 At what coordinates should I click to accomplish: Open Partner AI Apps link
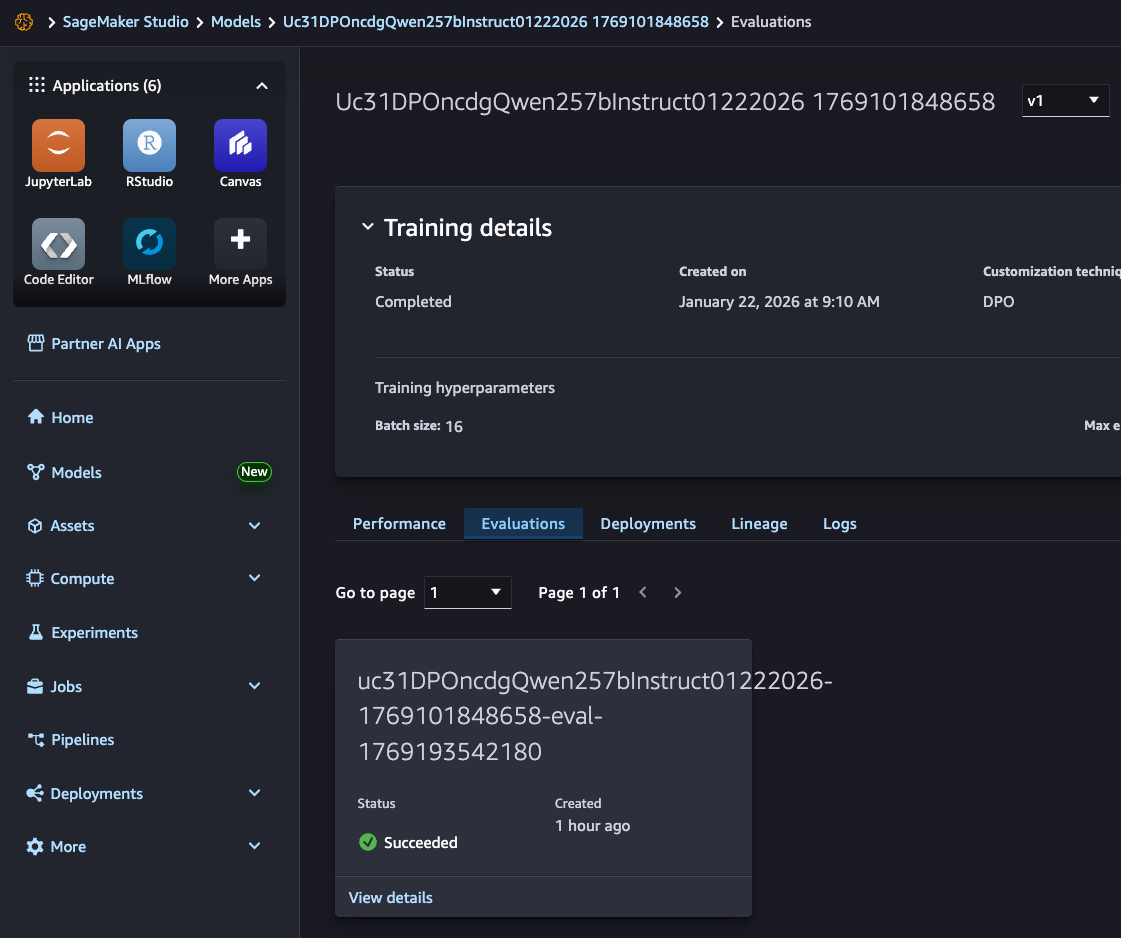[x=106, y=344]
